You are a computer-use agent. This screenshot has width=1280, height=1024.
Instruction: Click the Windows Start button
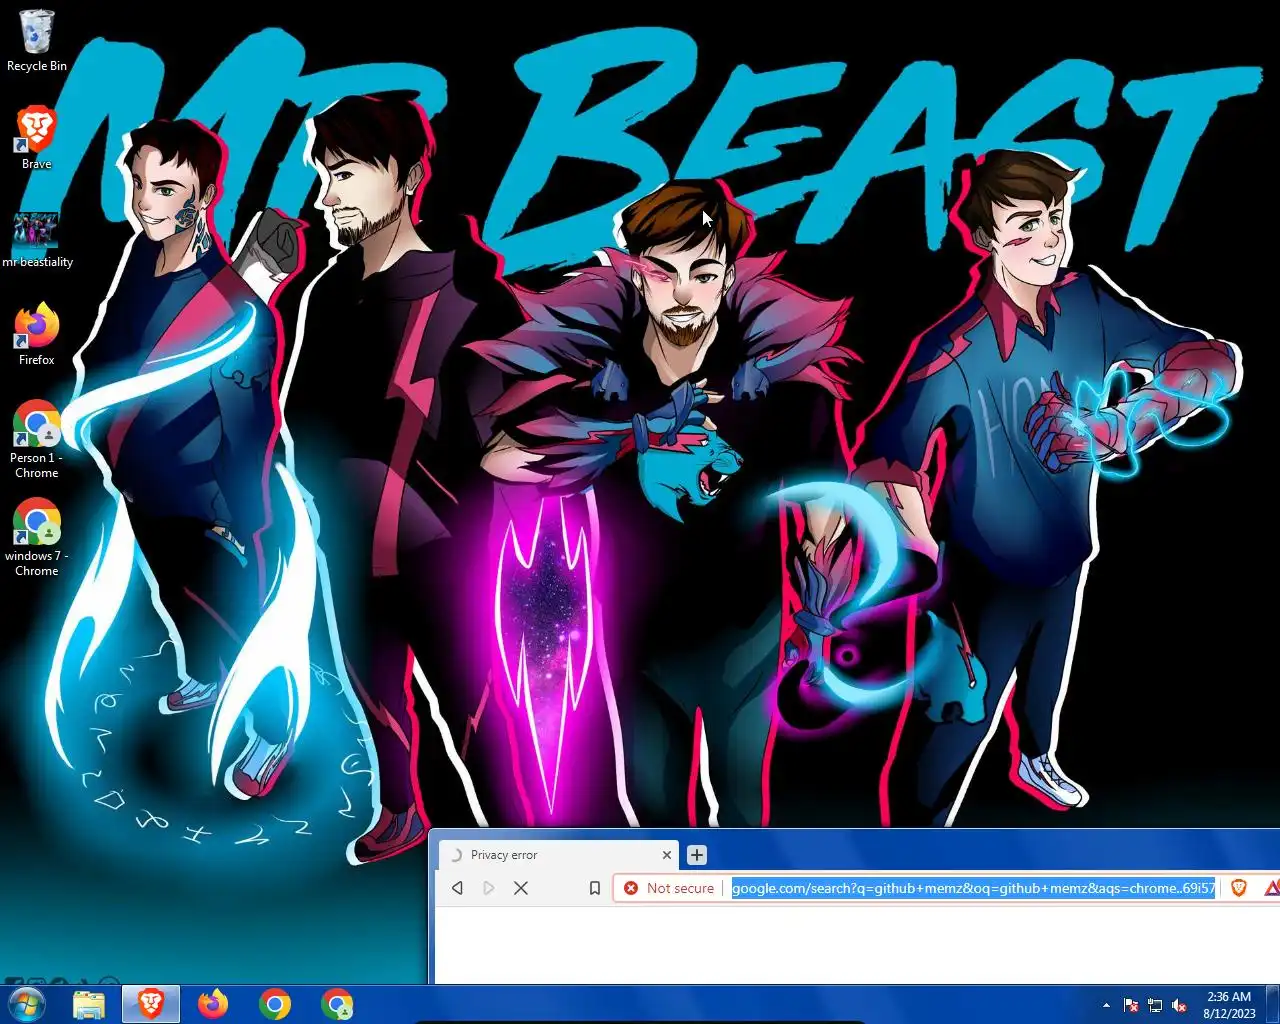click(x=27, y=1004)
